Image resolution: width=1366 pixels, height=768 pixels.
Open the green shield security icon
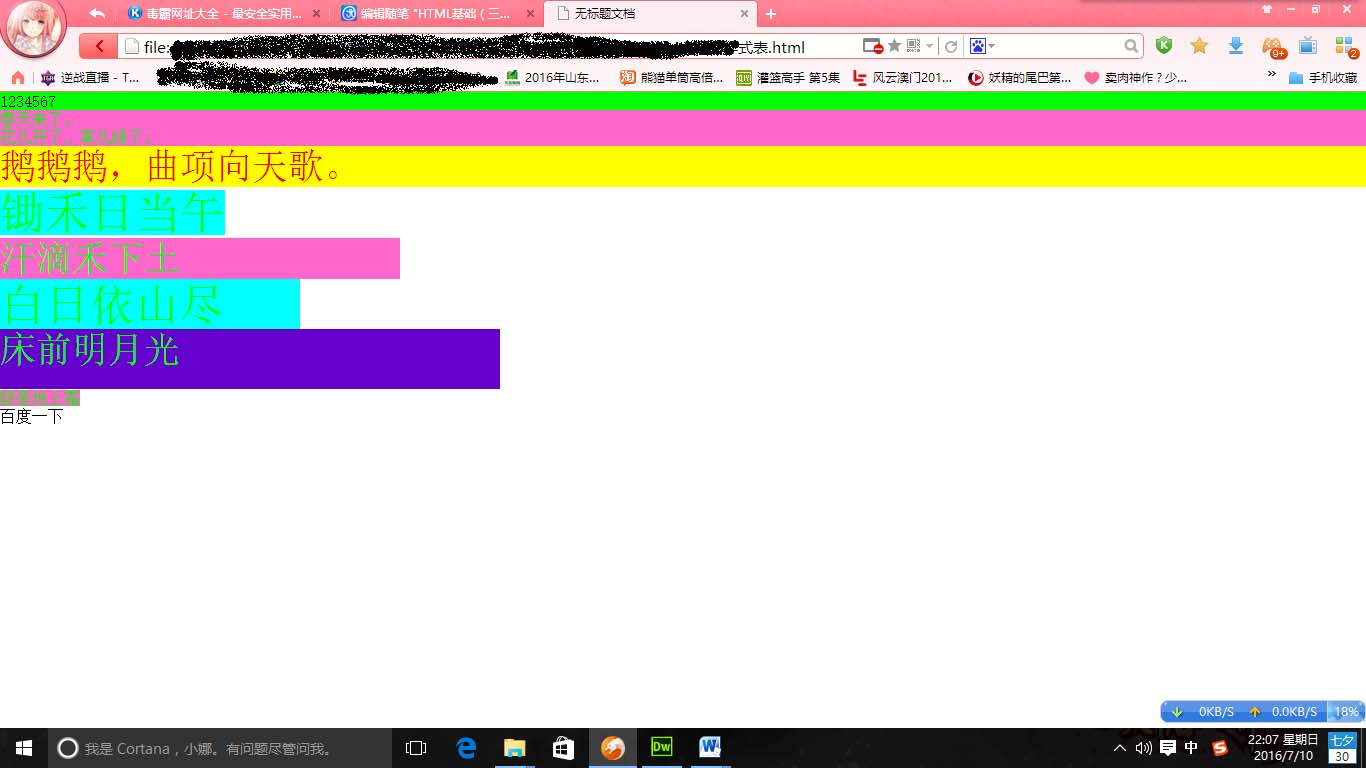tap(1163, 46)
